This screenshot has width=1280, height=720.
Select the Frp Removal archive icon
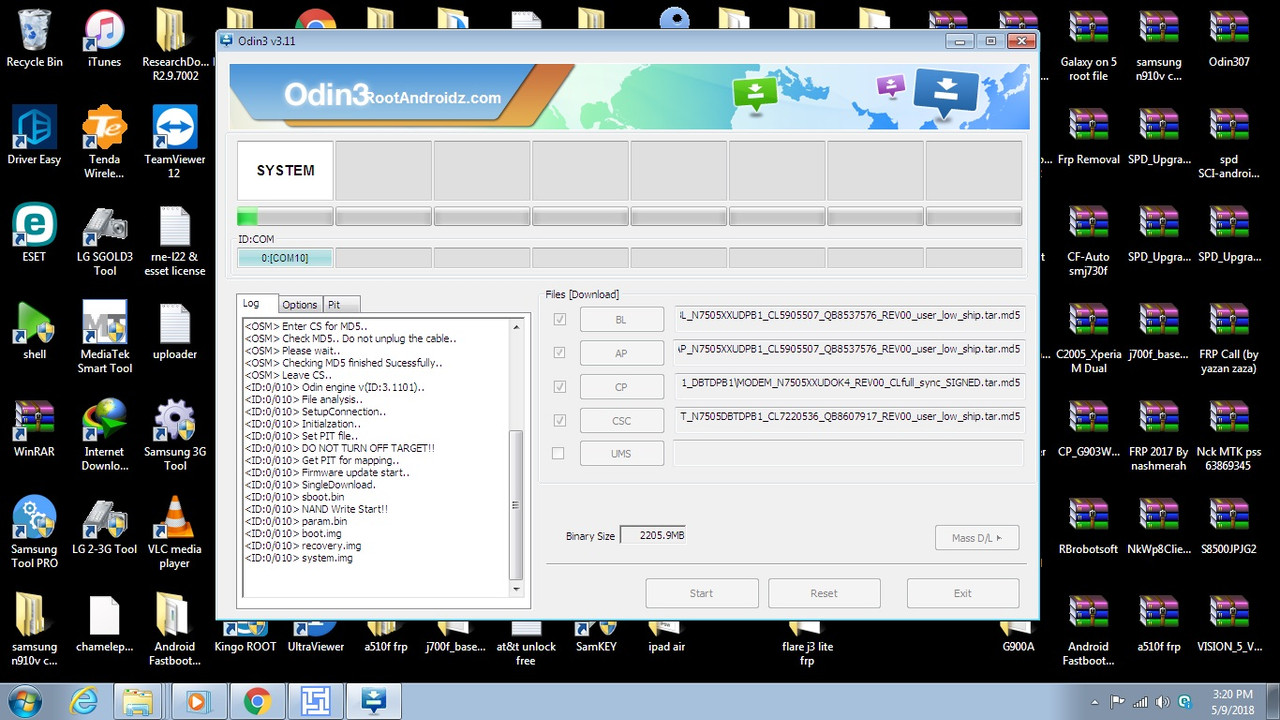click(1088, 136)
